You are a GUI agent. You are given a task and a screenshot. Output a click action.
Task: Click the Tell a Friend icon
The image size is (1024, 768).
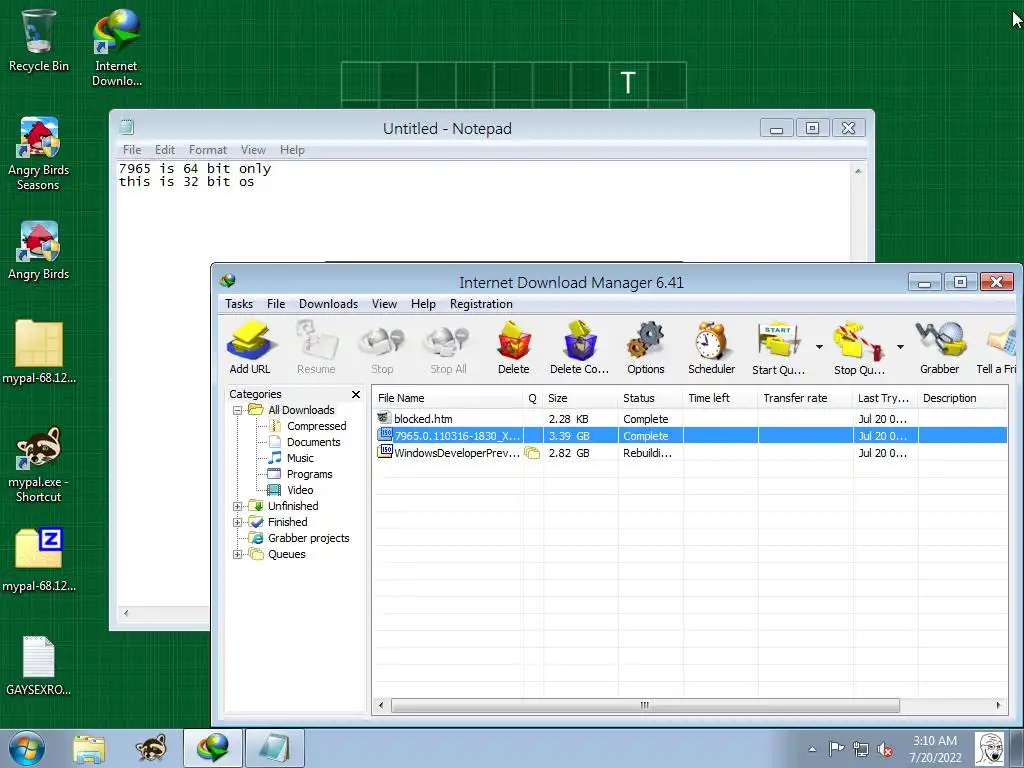click(x=997, y=347)
